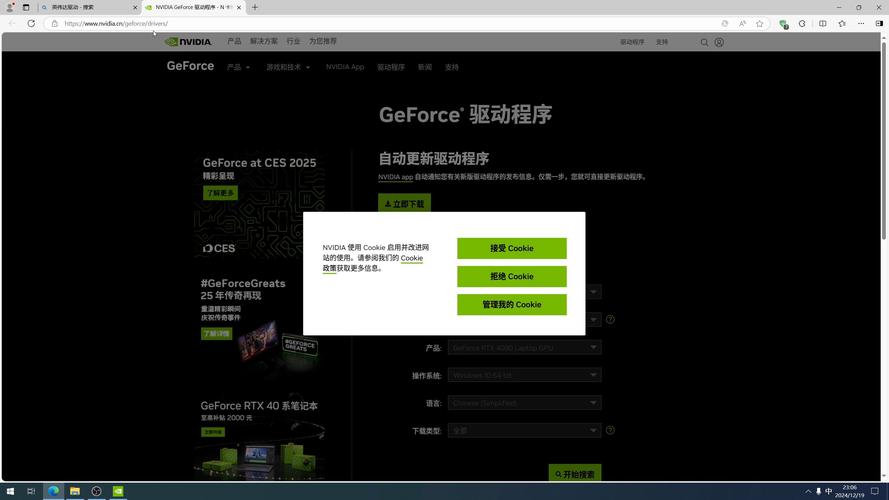The width and height of the screenshot is (889, 500).
Task: Select 解决方案 in the top navigation
Action: (264, 42)
